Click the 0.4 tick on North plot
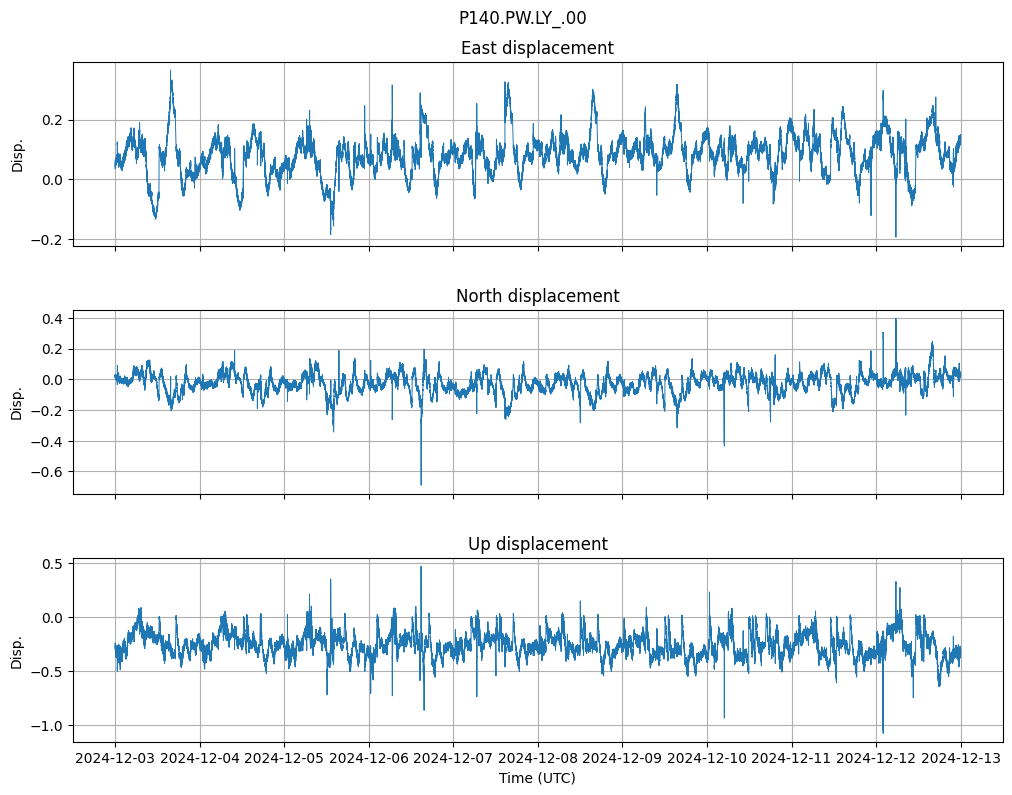Image resolution: width=1012 pixels, height=795 pixels. [x=54, y=318]
